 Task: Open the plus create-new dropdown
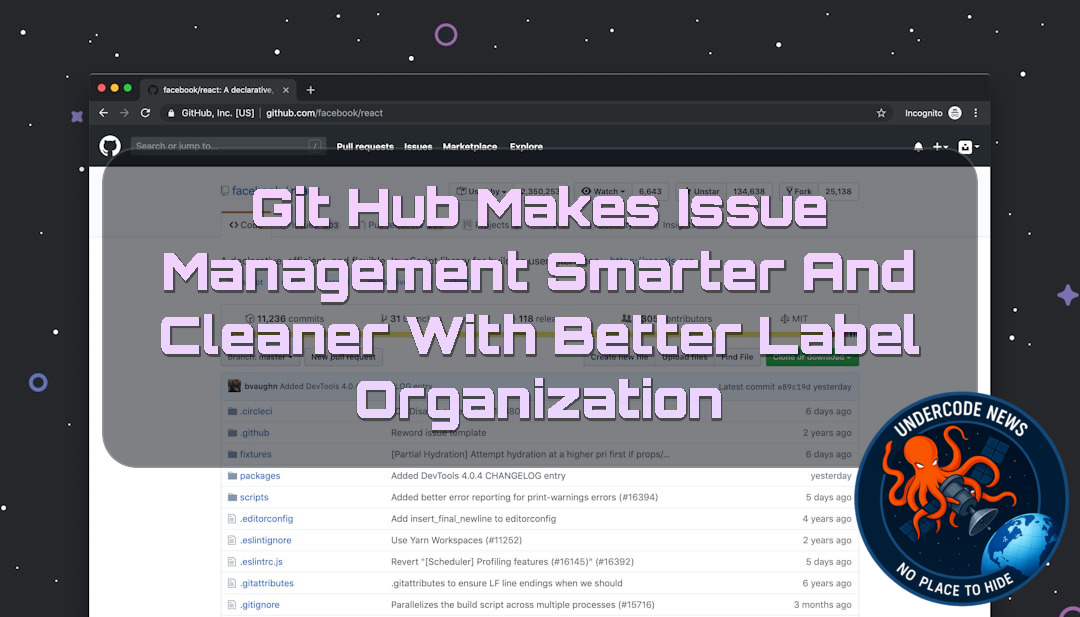(941, 147)
